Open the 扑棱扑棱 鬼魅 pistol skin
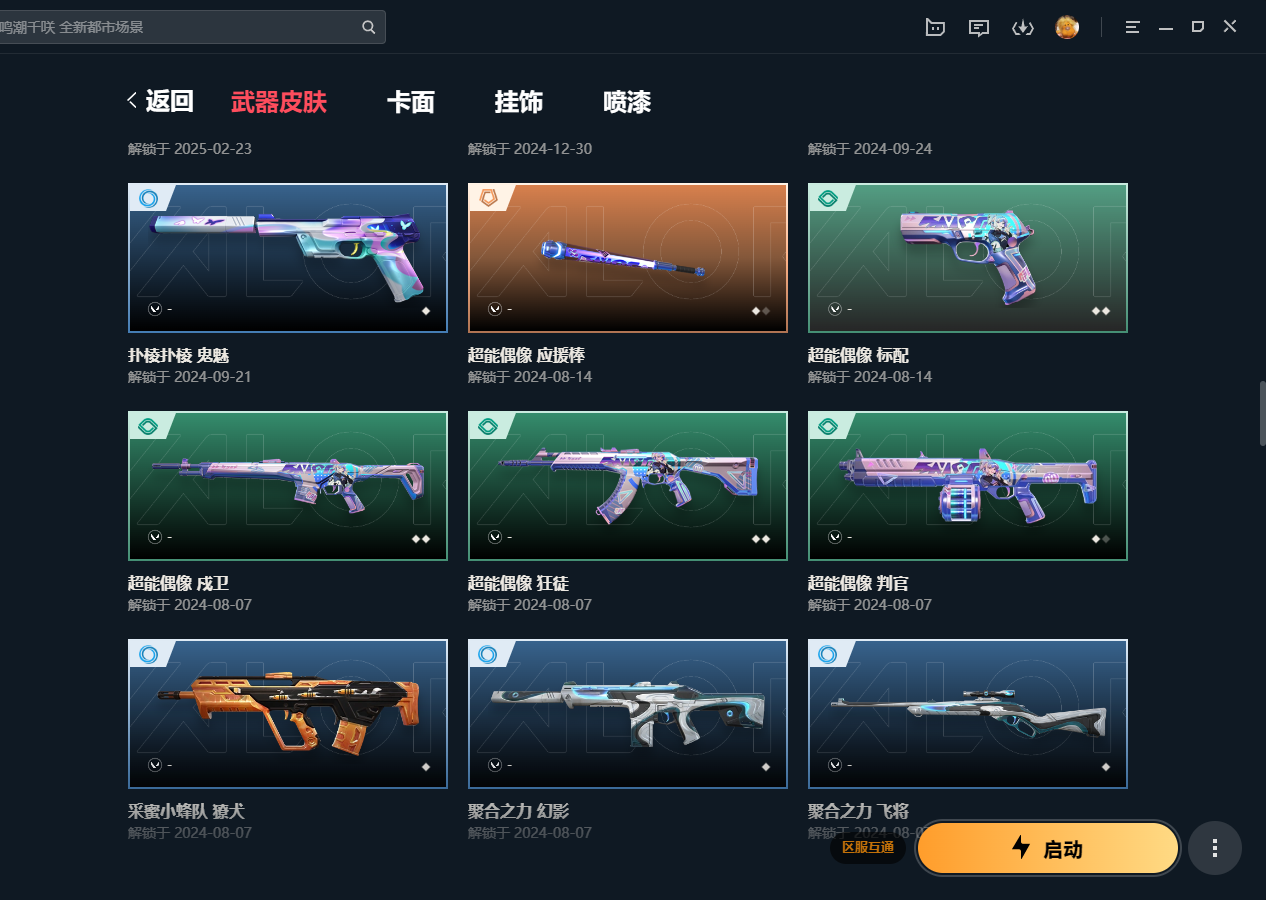1266x900 pixels. click(x=288, y=258)
